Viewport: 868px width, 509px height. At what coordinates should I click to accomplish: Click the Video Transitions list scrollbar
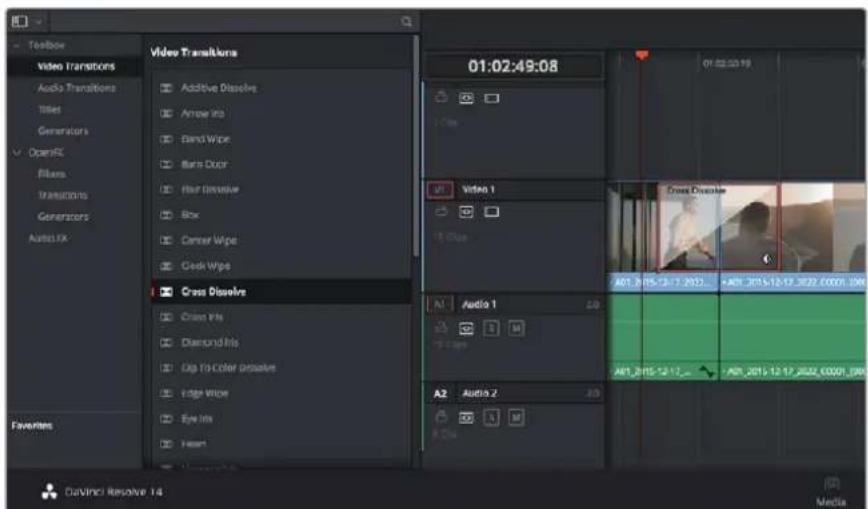[x=416, y=147]
